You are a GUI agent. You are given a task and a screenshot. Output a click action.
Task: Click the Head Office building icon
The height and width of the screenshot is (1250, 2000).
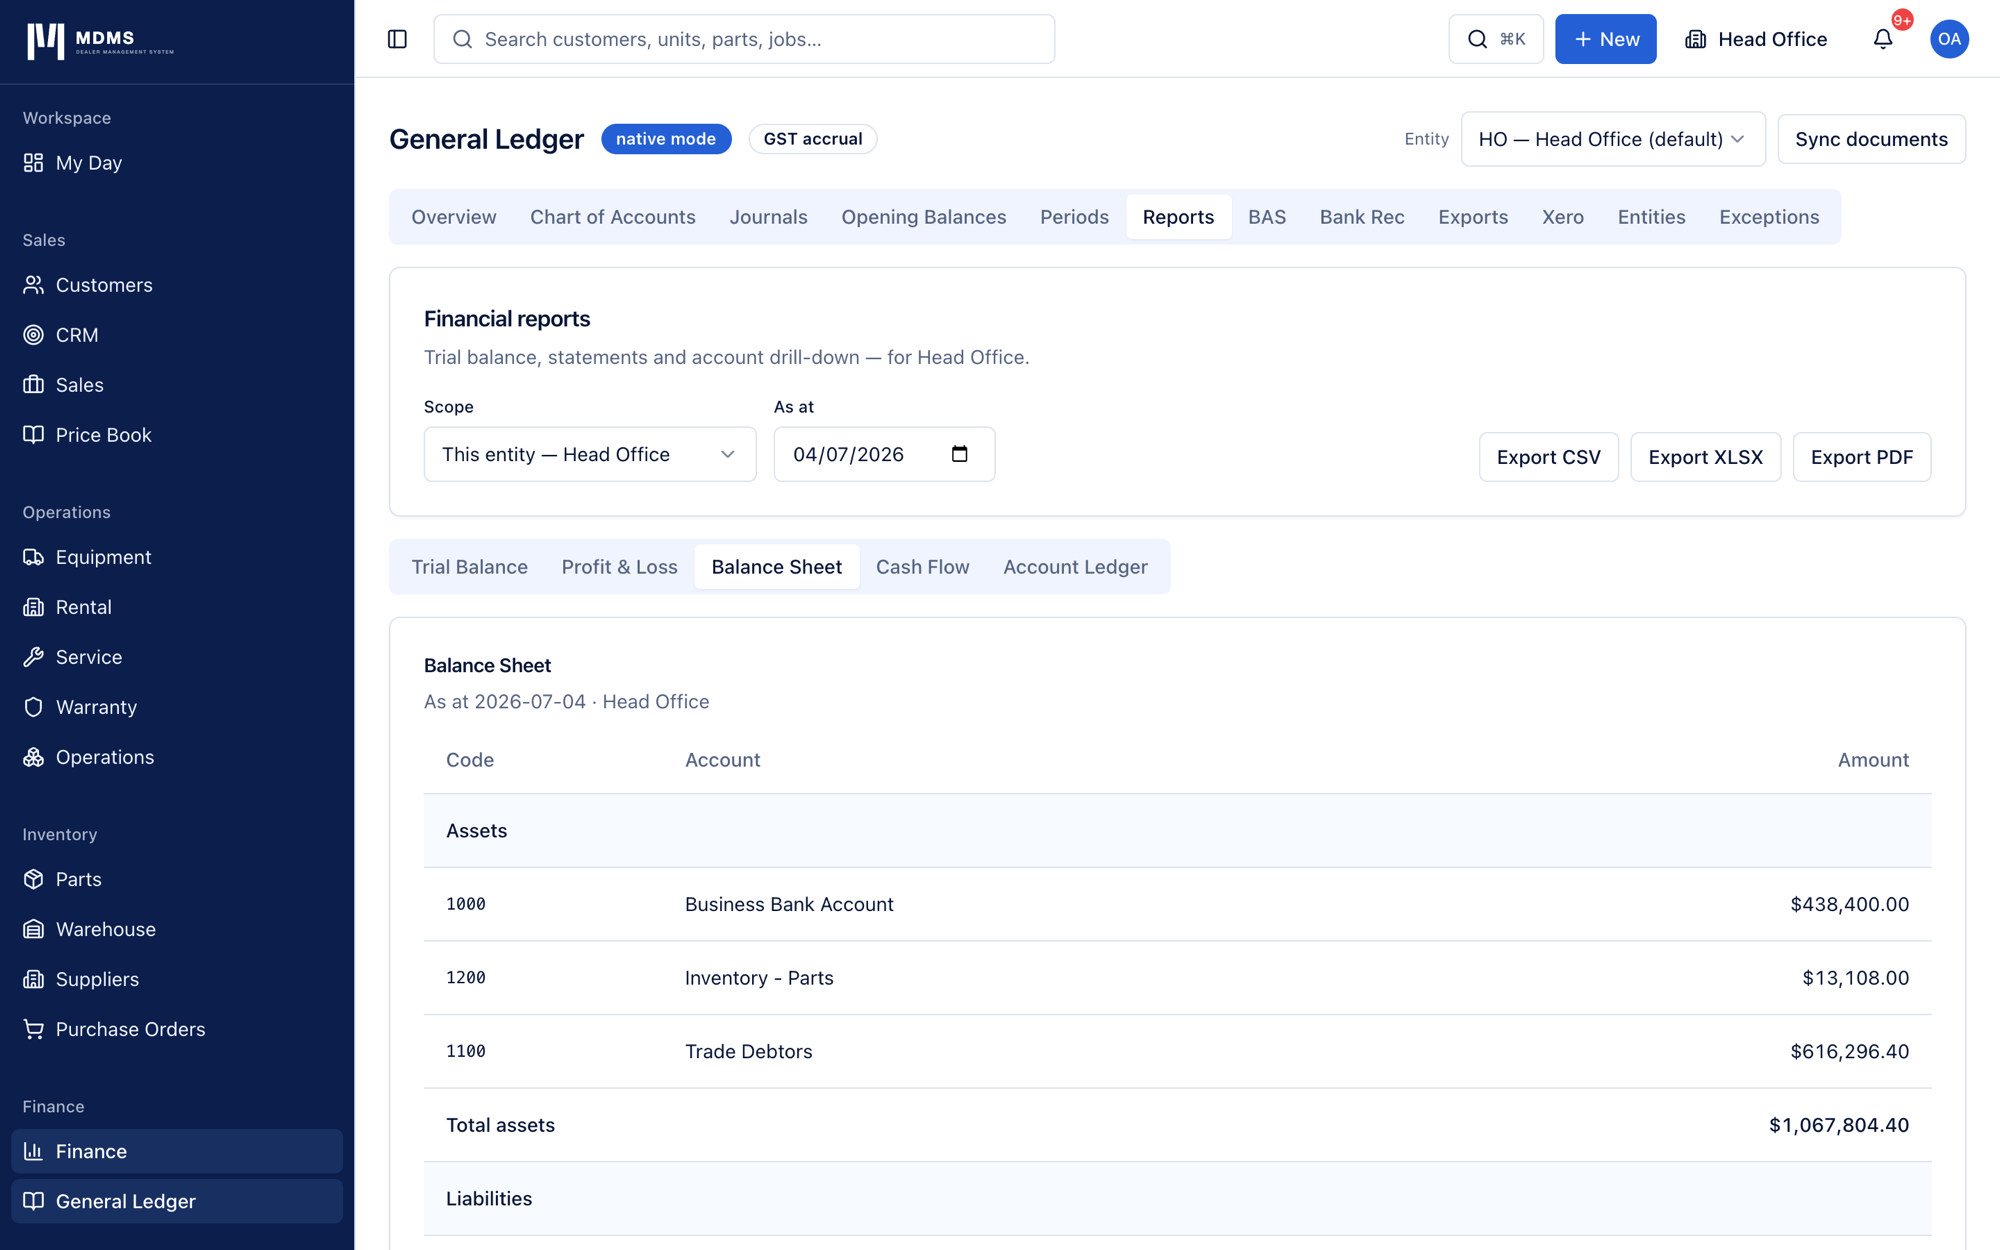1696,39
